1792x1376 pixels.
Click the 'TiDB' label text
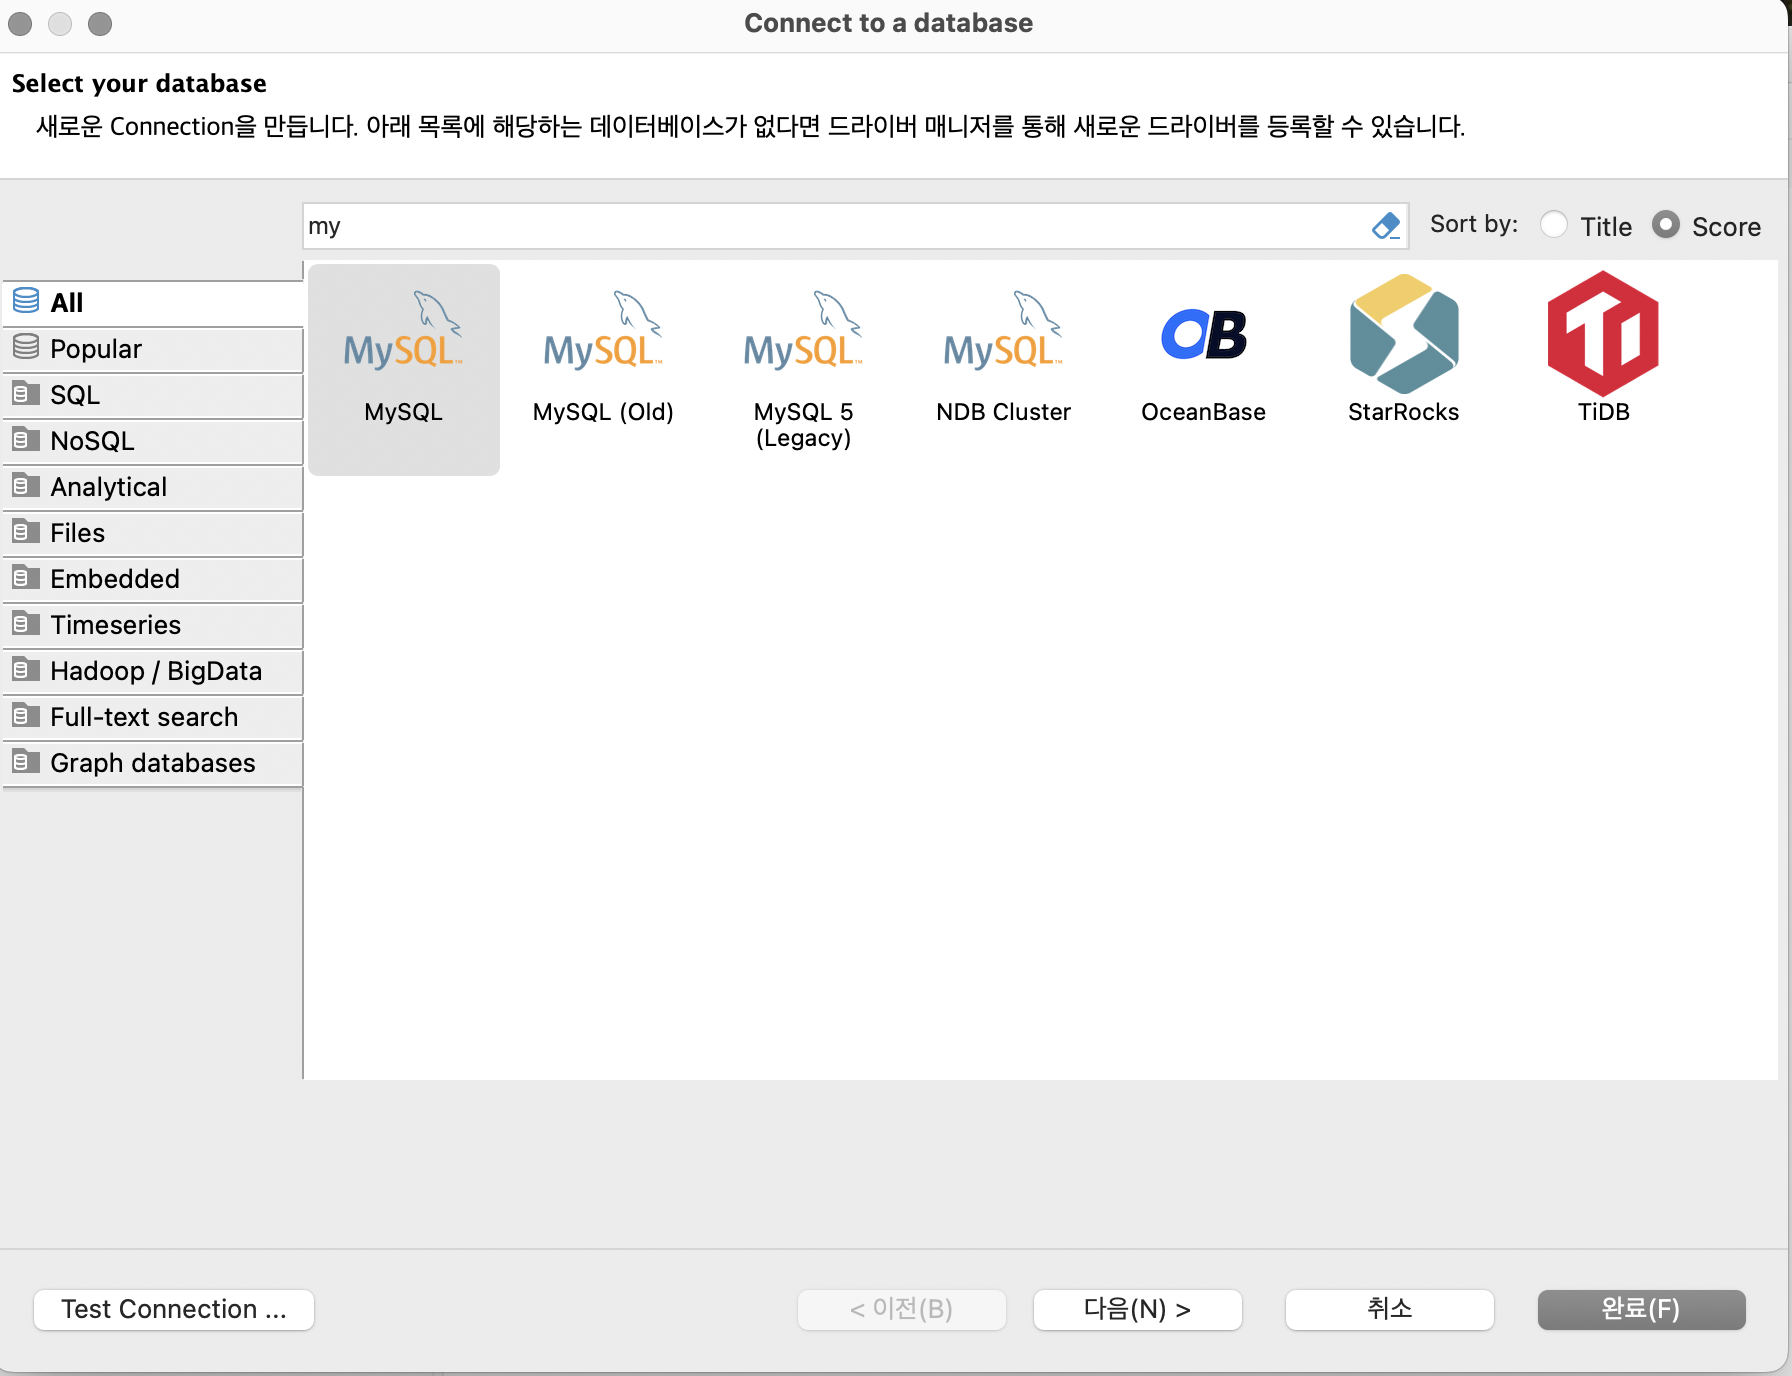(x=1603, y=412)
